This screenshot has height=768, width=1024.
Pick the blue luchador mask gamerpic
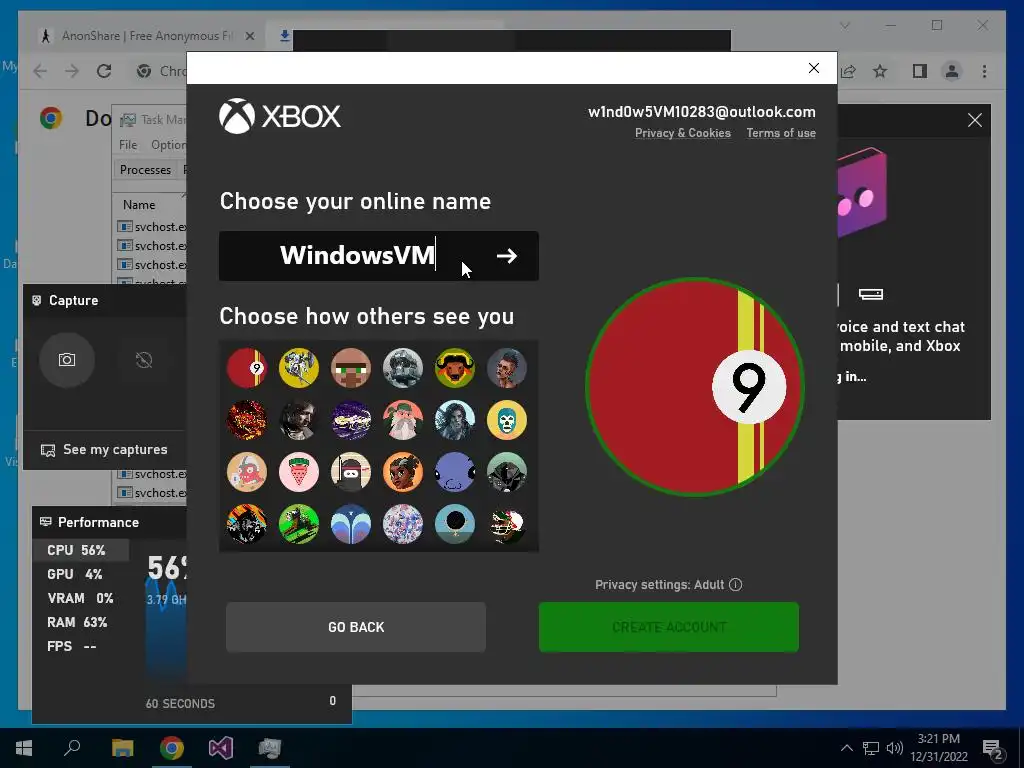(x=507, y=420)
